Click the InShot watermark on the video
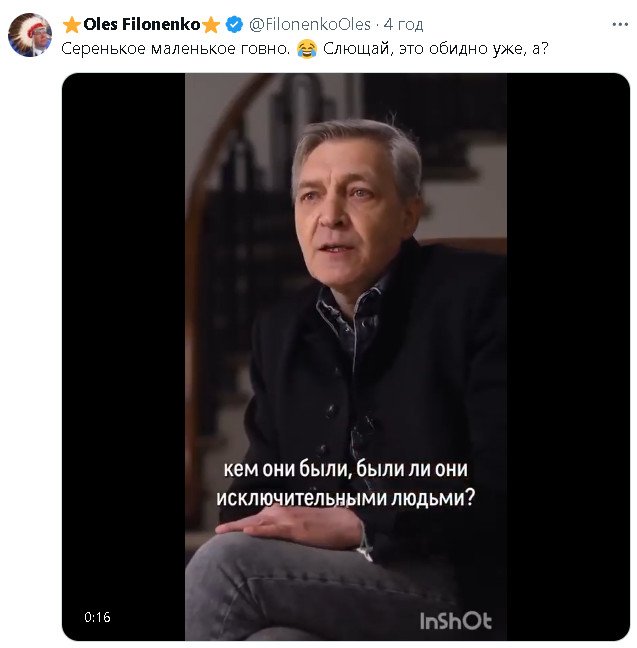The height and width of the screenshot is (648, 637). [x=455, y=621]
